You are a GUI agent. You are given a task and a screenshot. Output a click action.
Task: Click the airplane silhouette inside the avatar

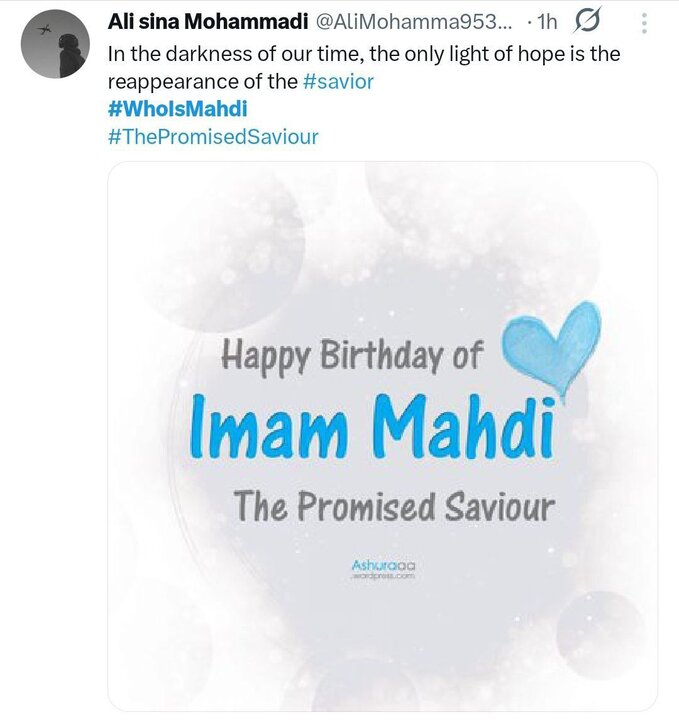42,31
